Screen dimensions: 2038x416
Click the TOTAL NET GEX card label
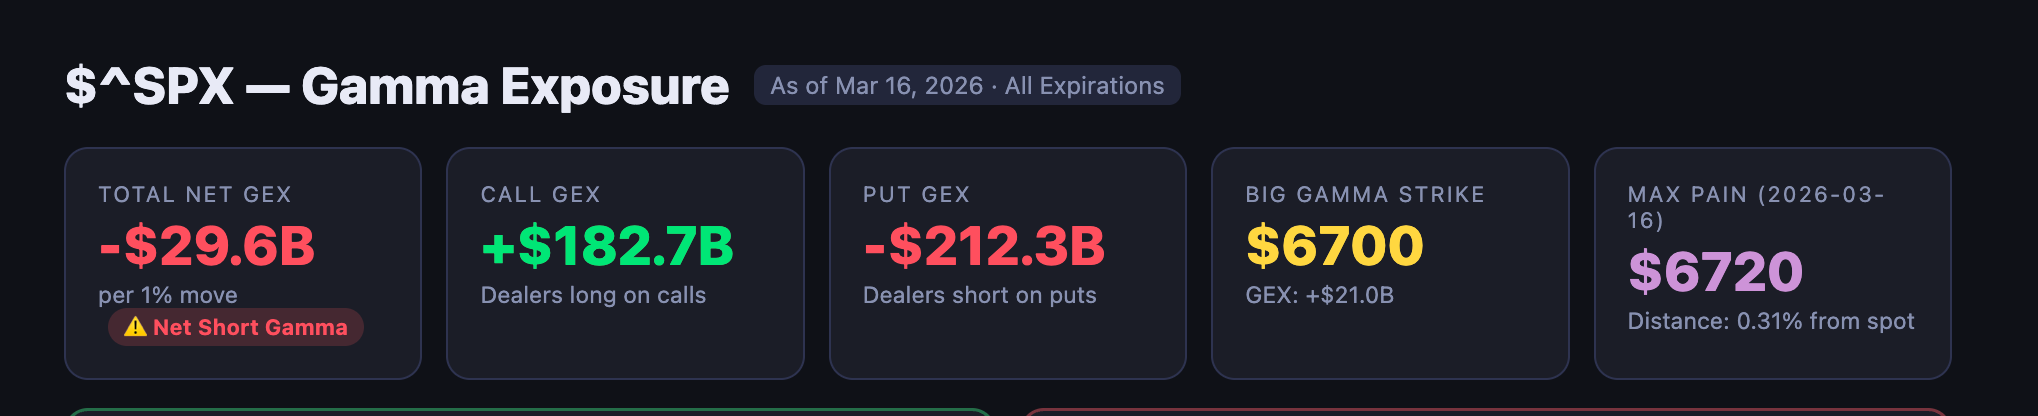195,195
